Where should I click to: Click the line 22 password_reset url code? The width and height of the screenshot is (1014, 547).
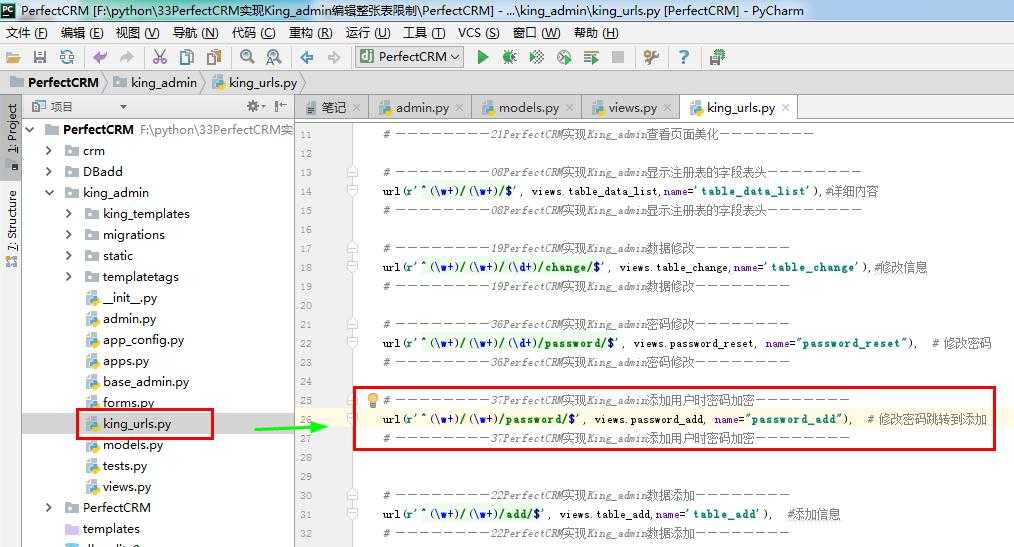pyautogui.click(x=649, y=343)
